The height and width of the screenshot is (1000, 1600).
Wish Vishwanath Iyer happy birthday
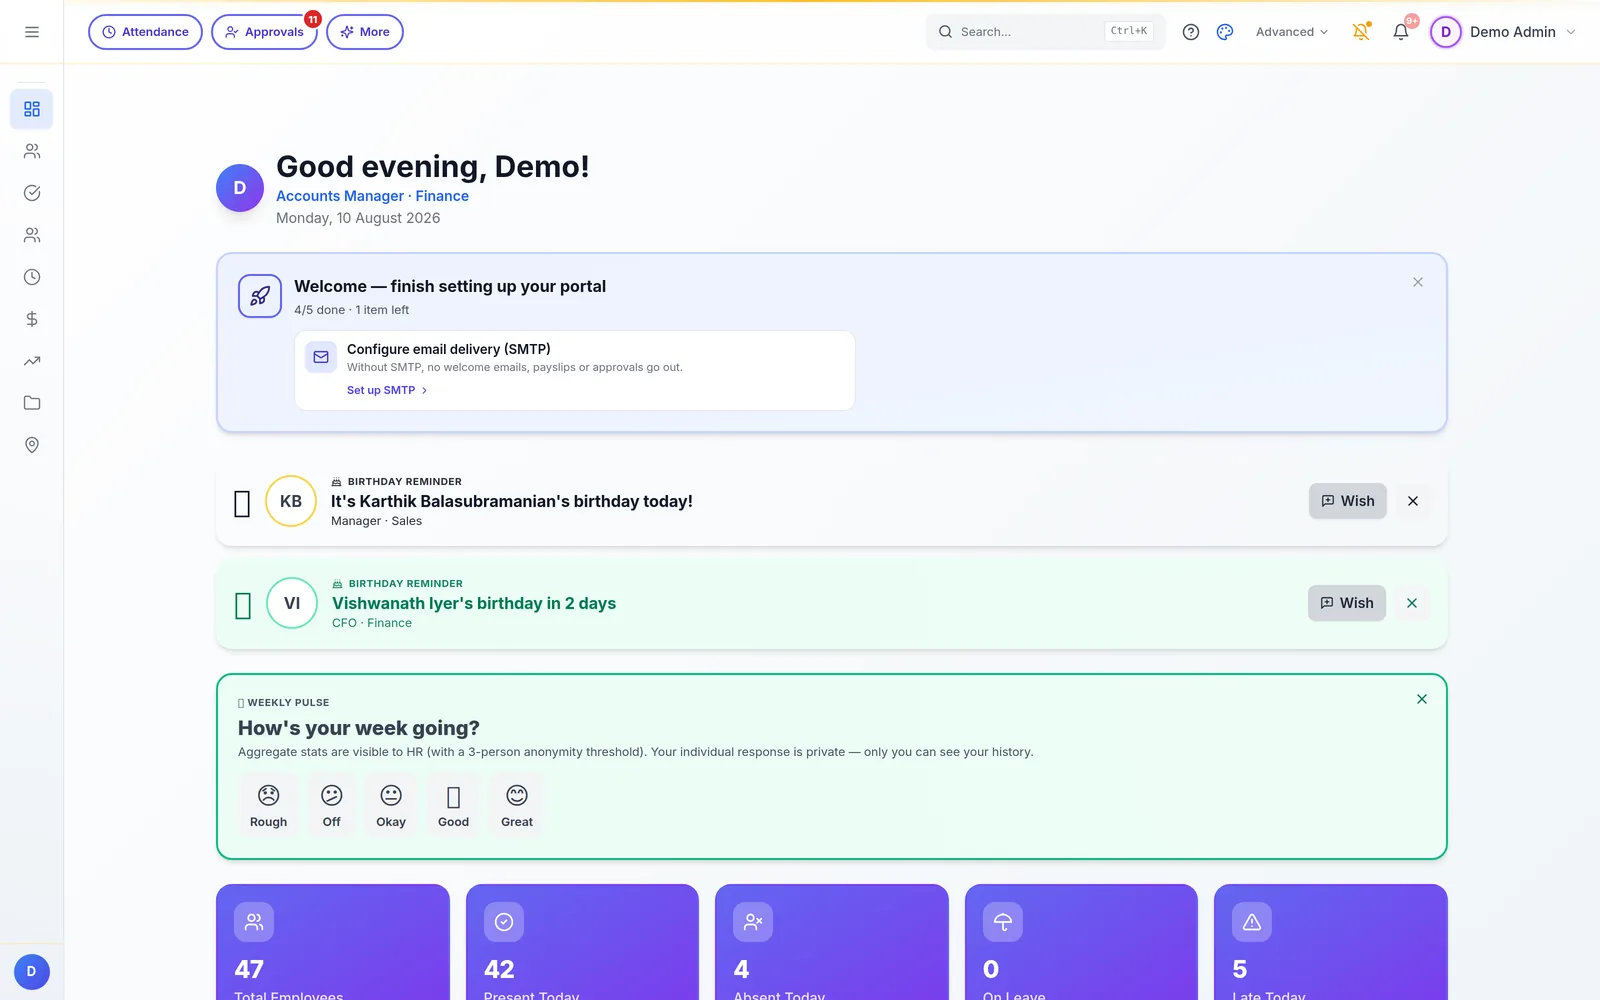1346,603
